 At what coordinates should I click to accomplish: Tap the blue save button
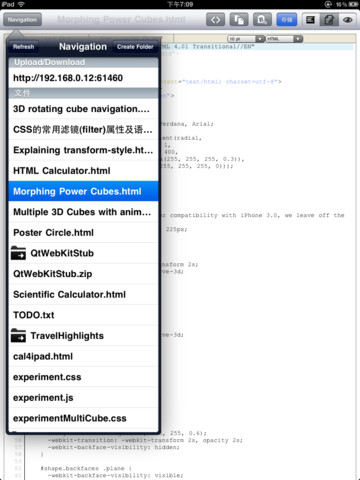286,20
